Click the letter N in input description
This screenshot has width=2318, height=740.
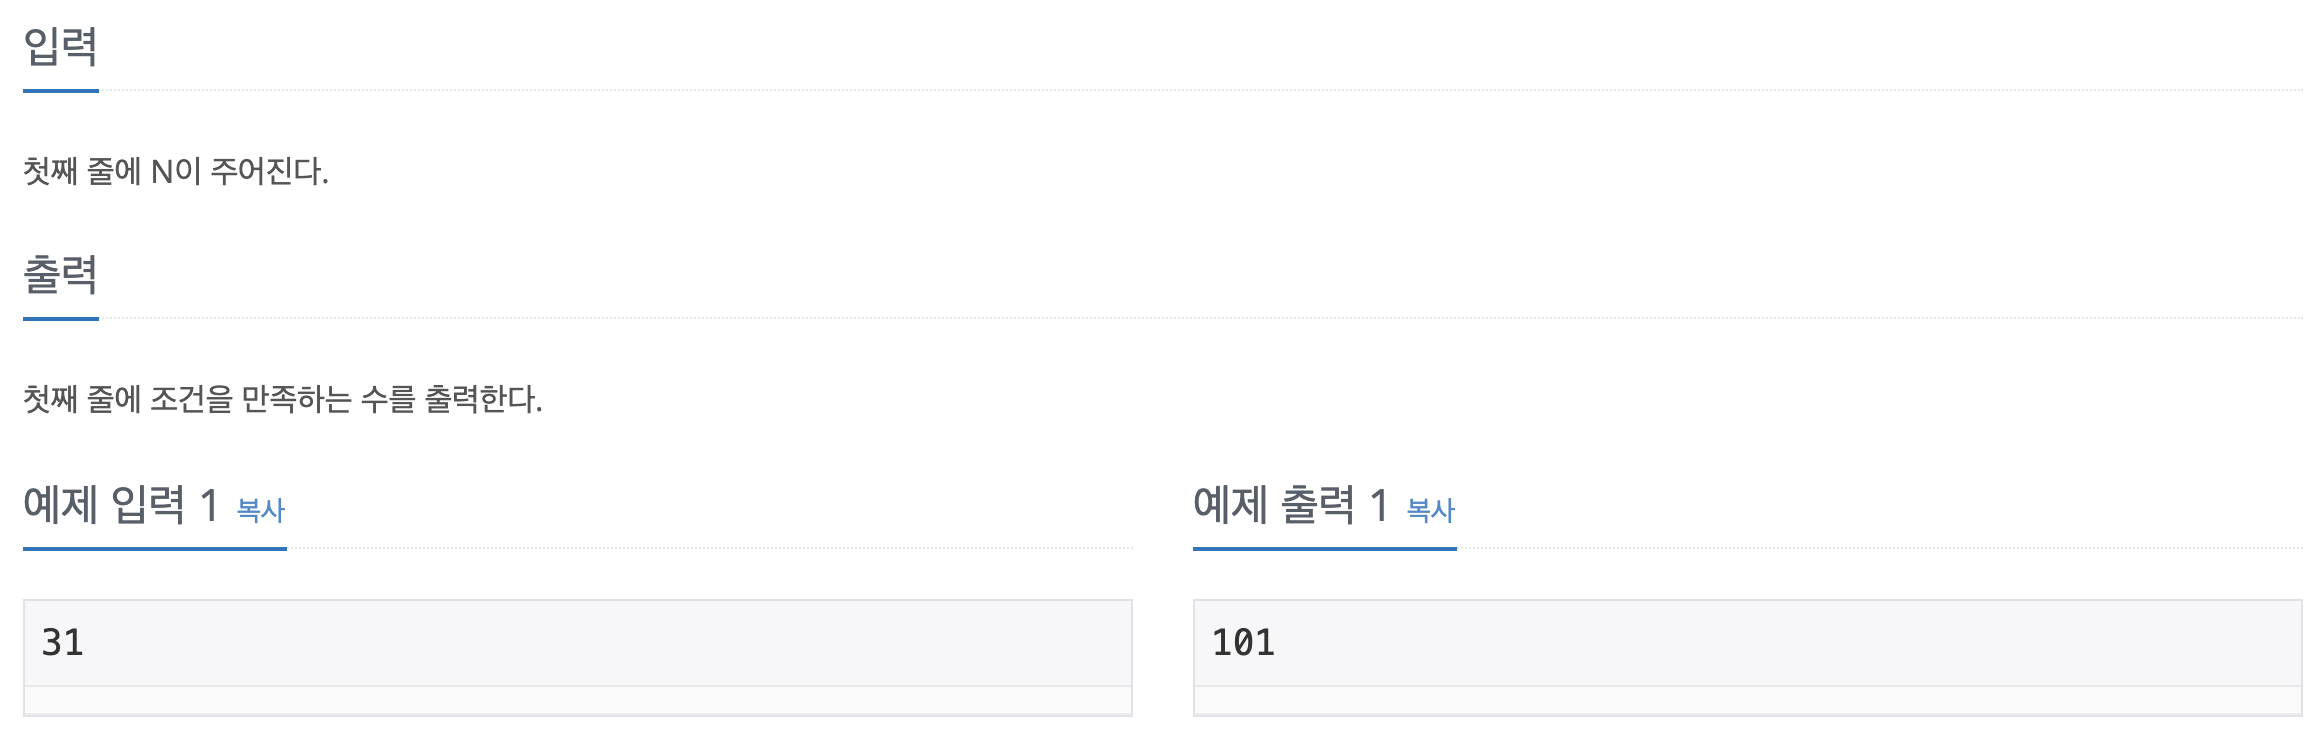pos(162,172)
